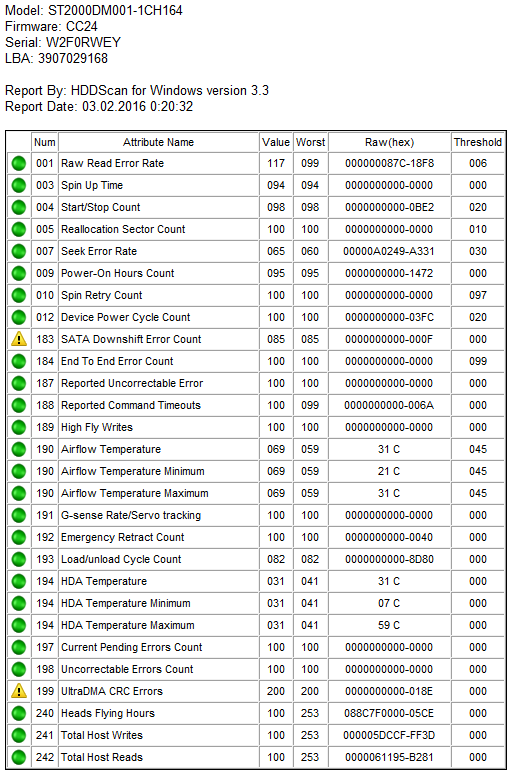
Task: Click the green status icon for Power-On Hours Count
Action: point(19,273)
